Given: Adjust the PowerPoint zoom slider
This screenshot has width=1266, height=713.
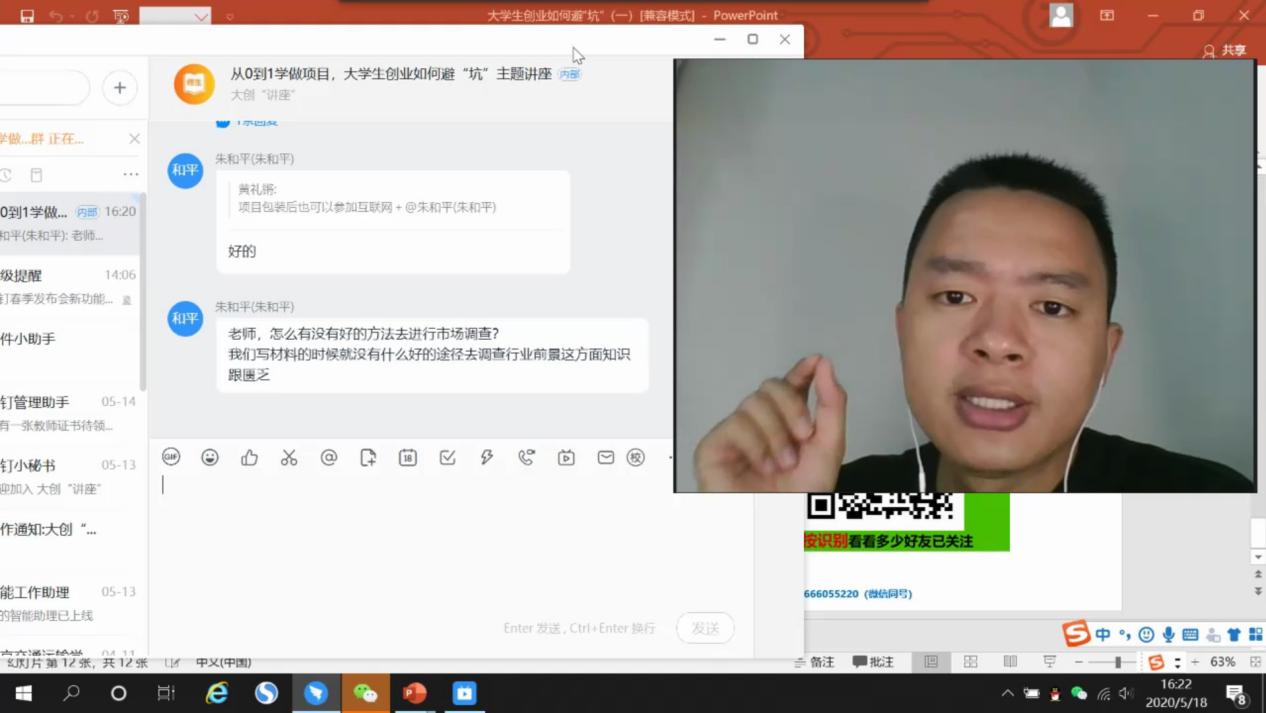Looking at the screenshot, I should coord(1118,662).
